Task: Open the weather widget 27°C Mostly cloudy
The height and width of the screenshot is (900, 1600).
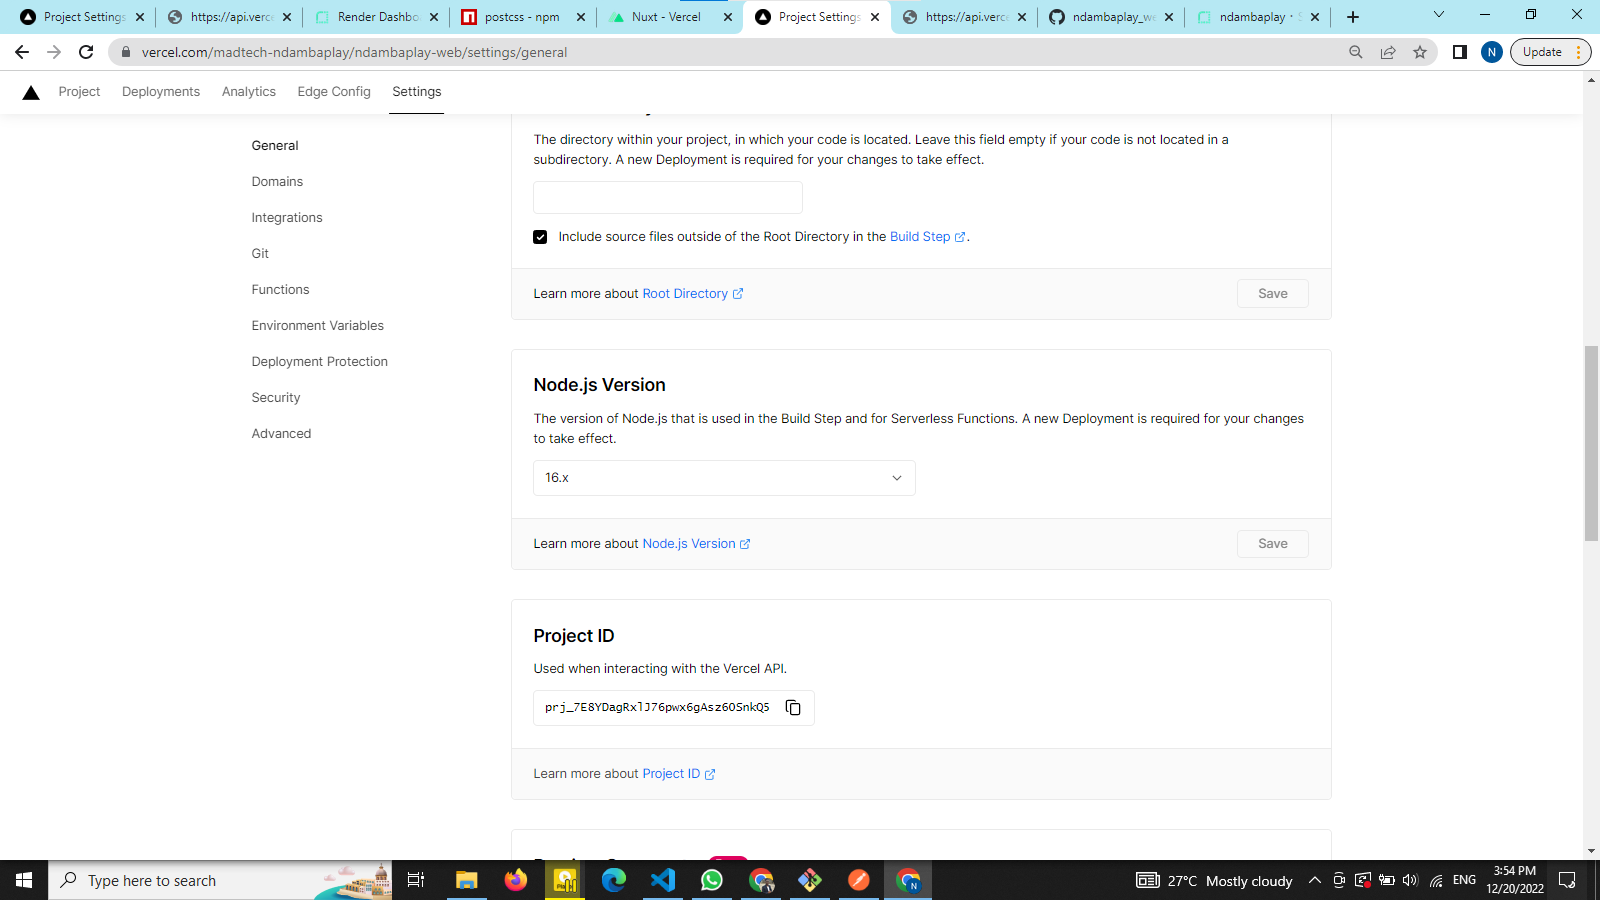Action: [x=1214, y=880]
